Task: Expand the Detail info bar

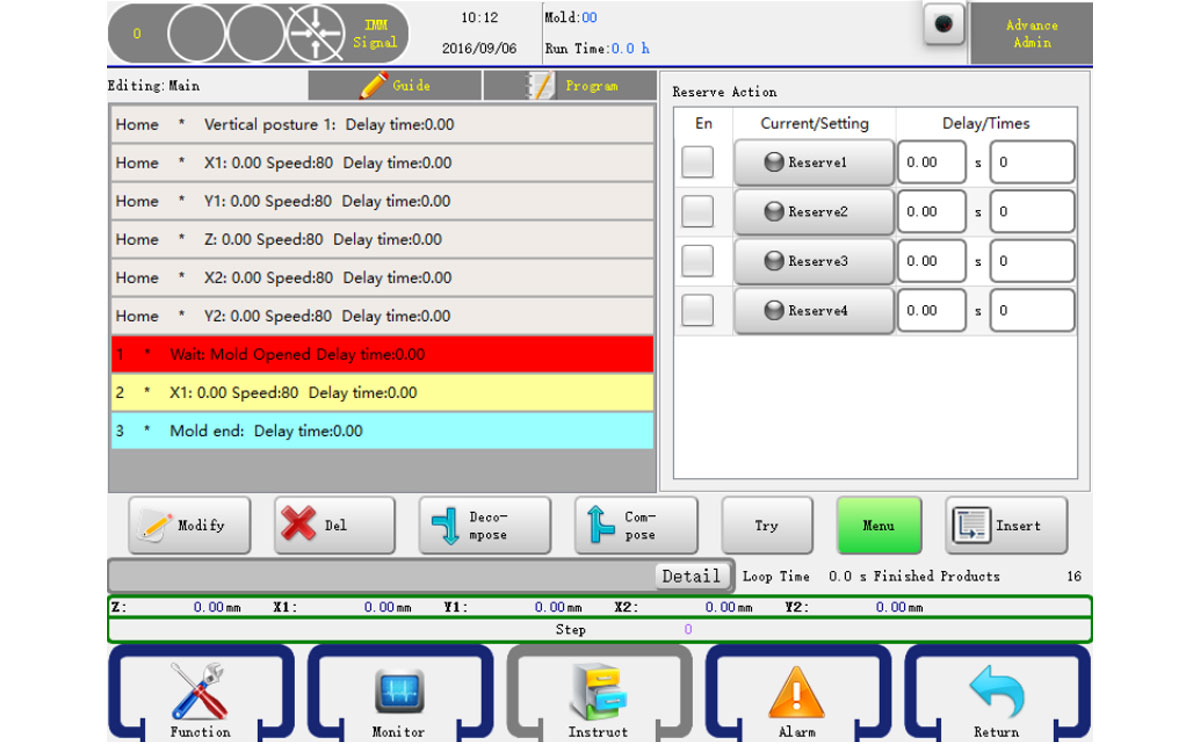Action: point(690,576)
